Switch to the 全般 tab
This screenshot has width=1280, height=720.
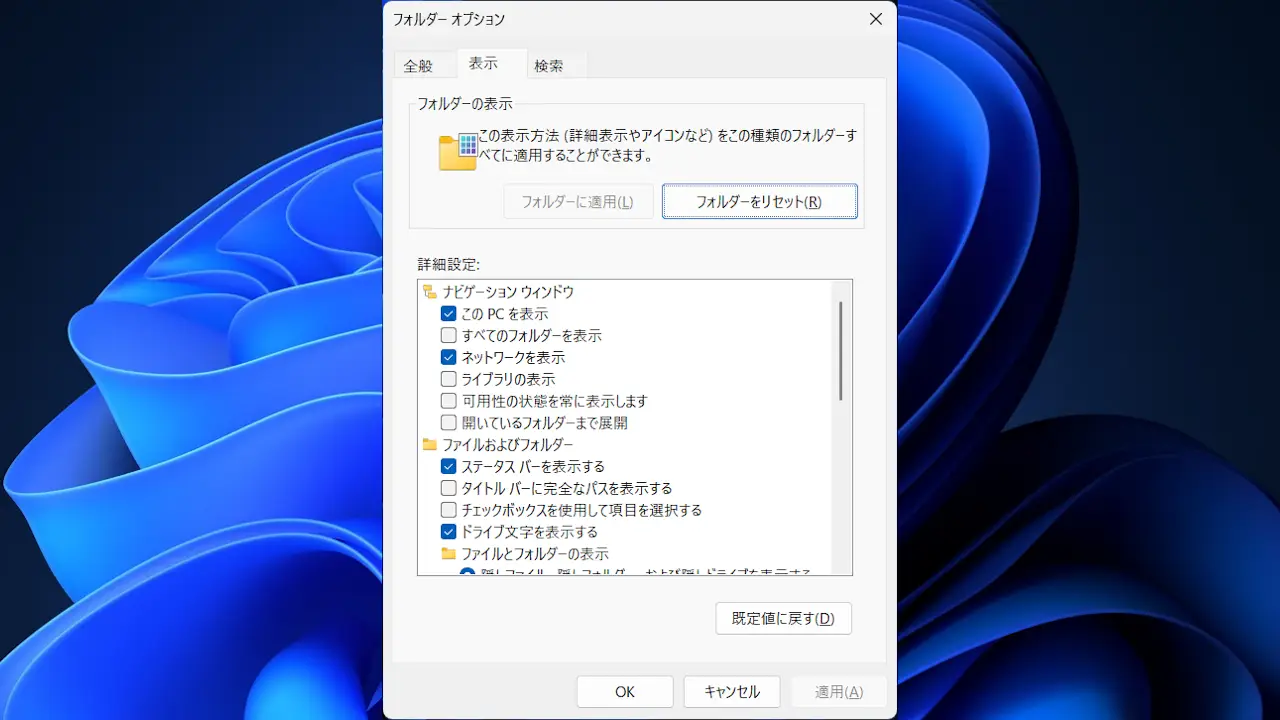pos(418,66)
